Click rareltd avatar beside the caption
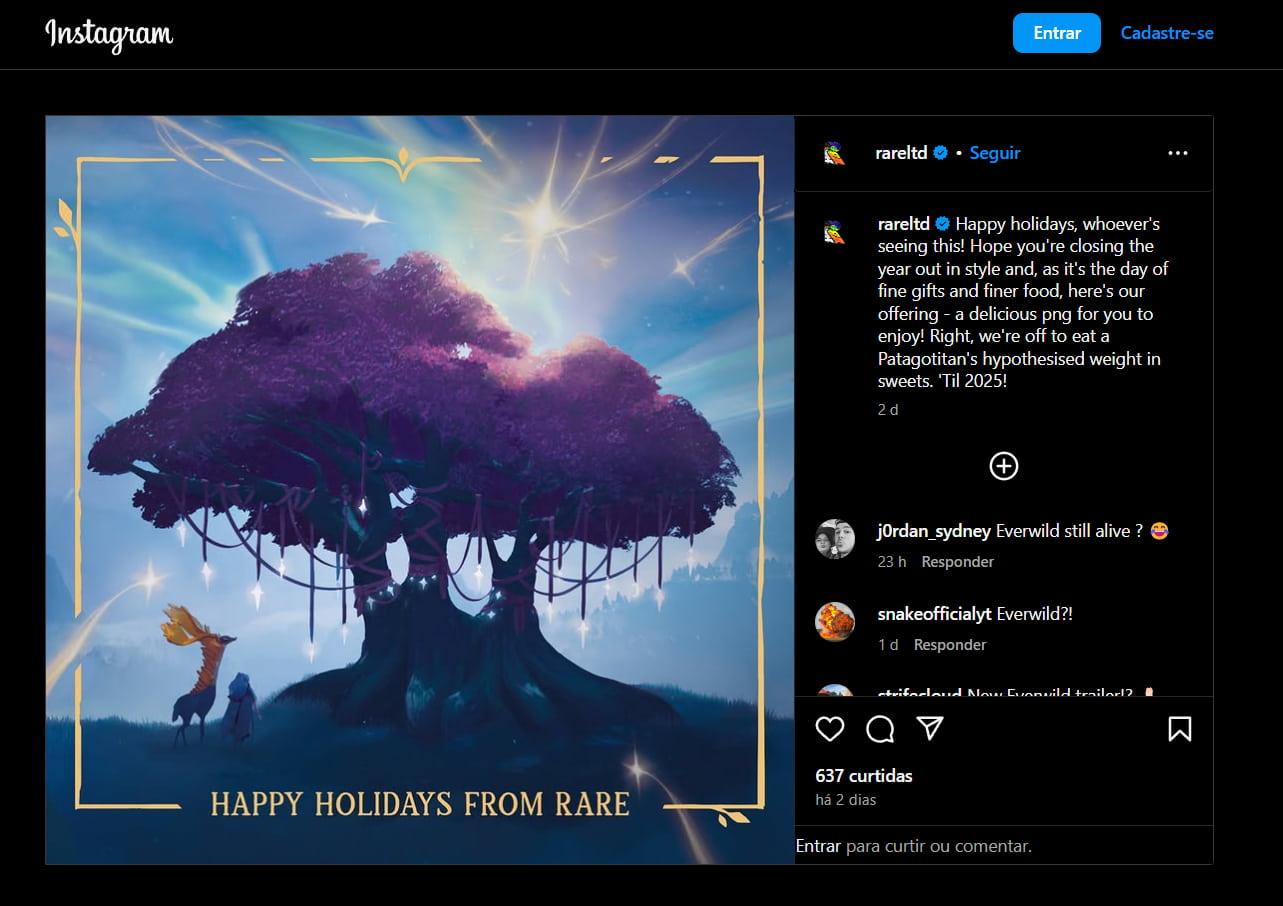 point(834,232)
